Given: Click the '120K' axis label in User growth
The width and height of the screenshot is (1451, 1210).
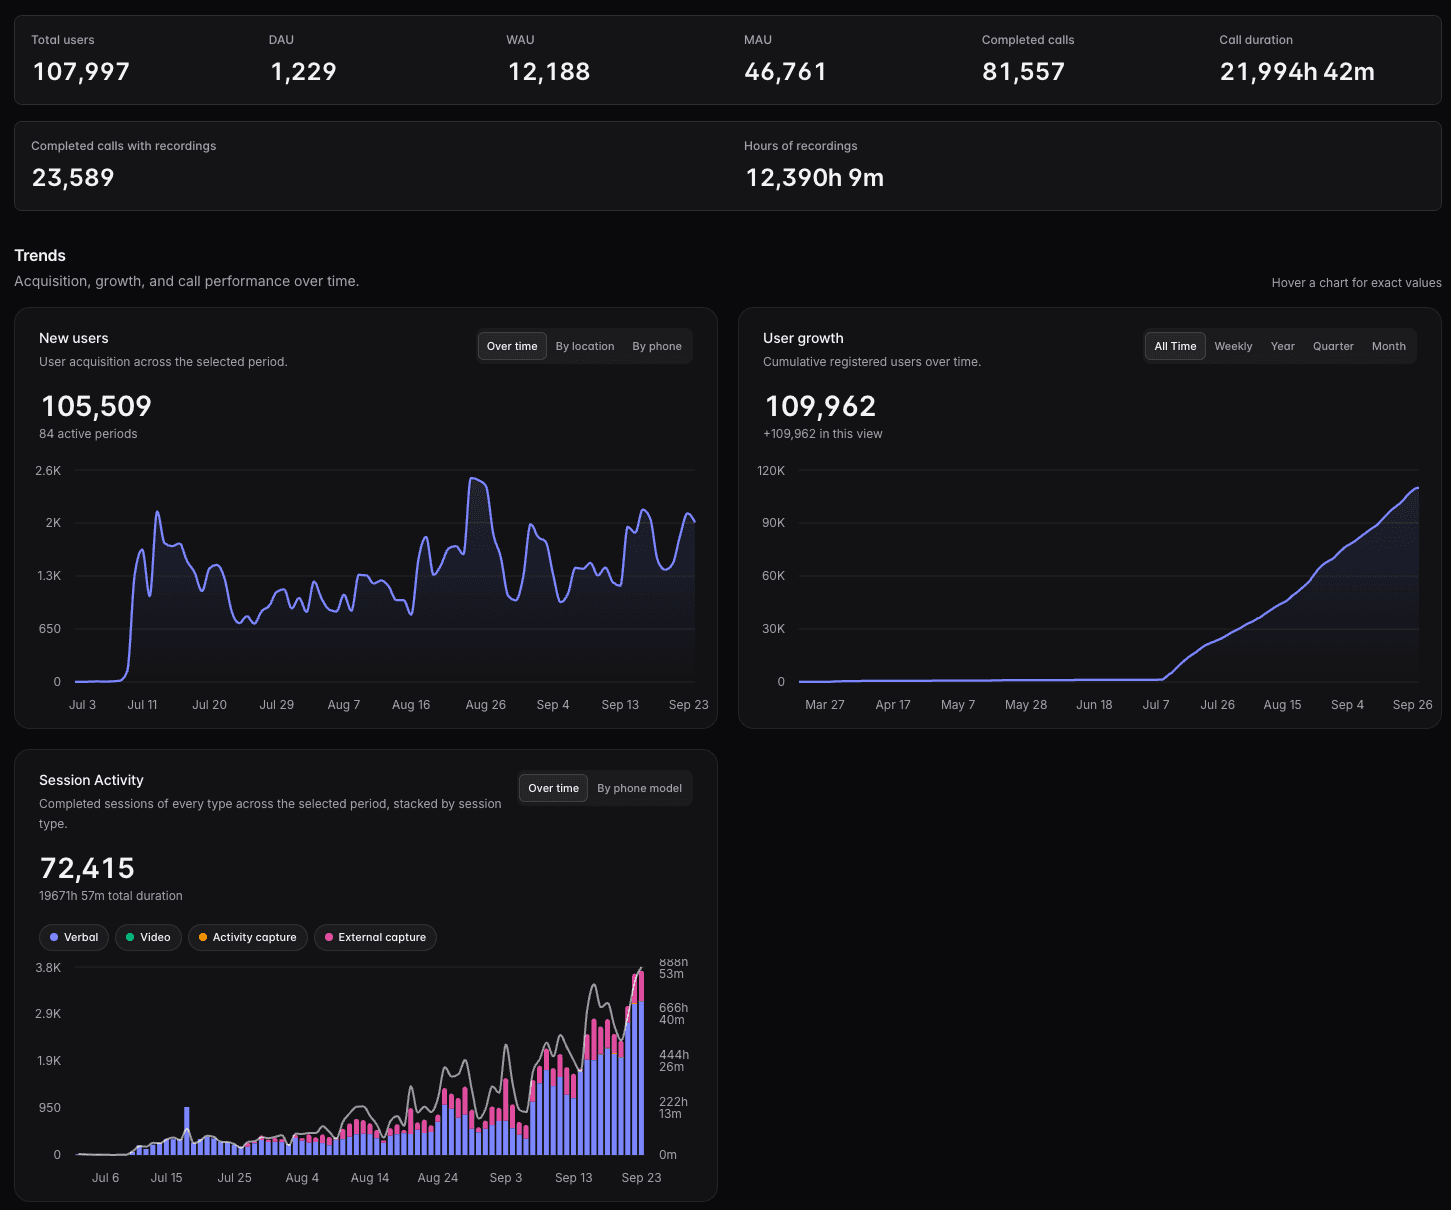Looking at the screenshot, I should coord(771,471).
